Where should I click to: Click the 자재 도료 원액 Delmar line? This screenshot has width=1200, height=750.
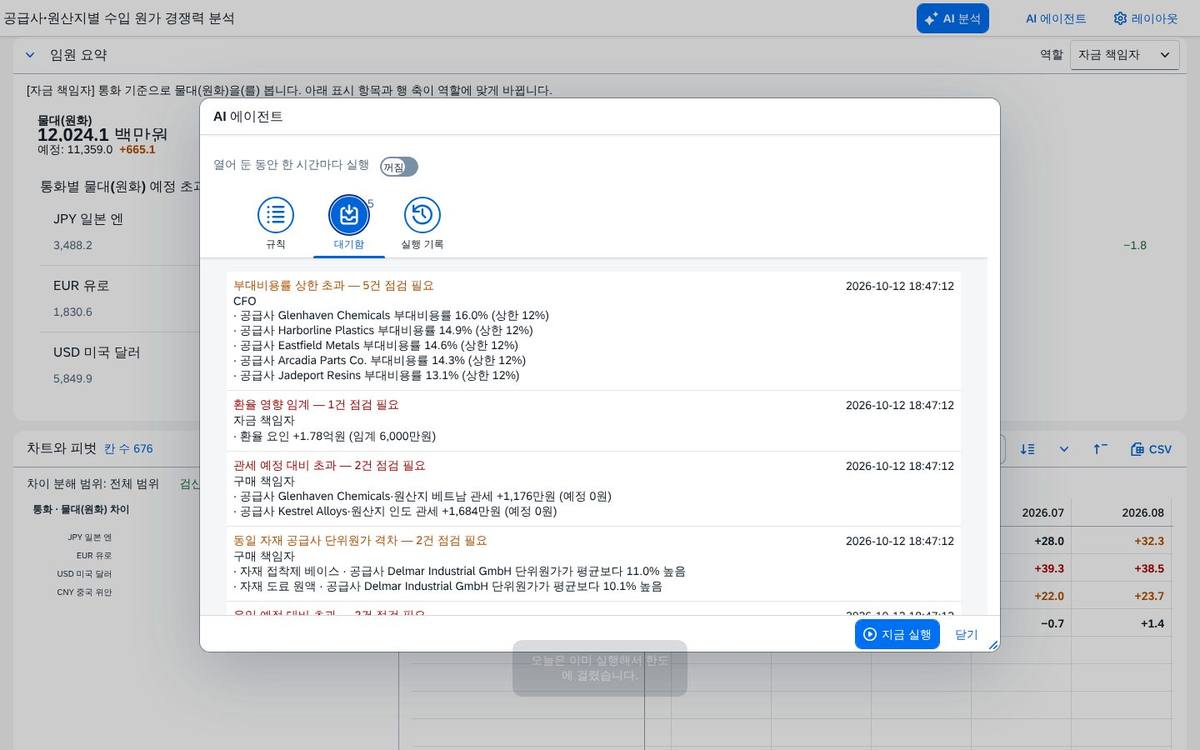point(447,586)
